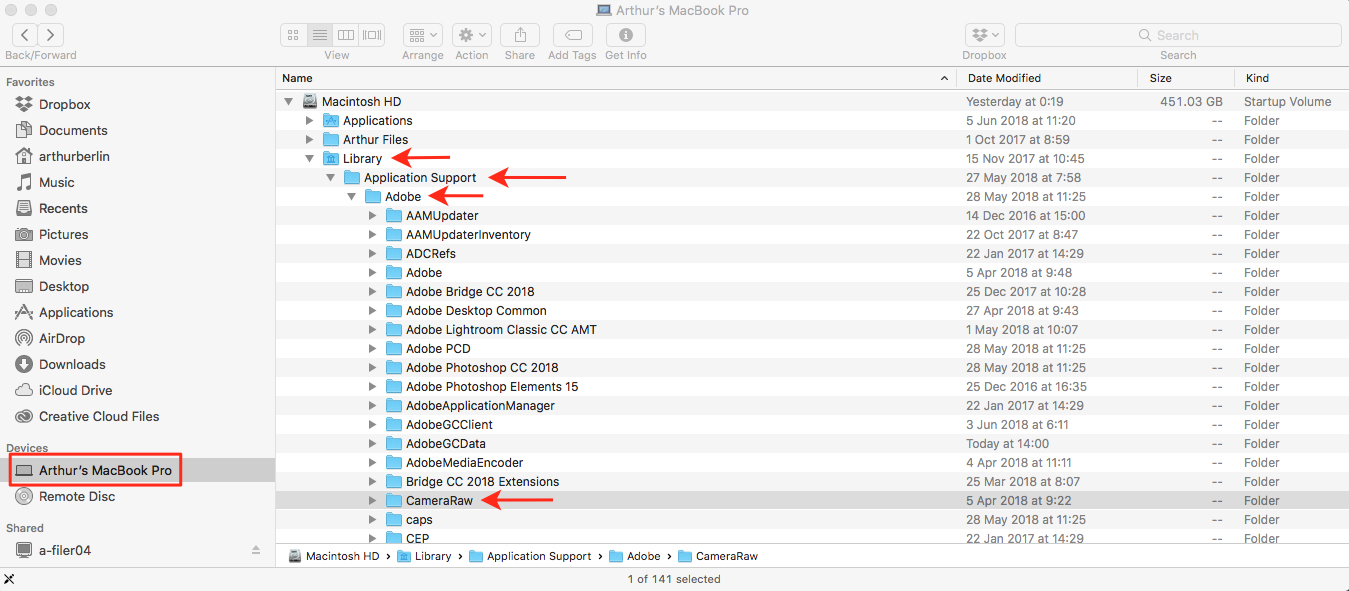
Task: Click Macintosh HD in the path bar
Action: (333, 556)
